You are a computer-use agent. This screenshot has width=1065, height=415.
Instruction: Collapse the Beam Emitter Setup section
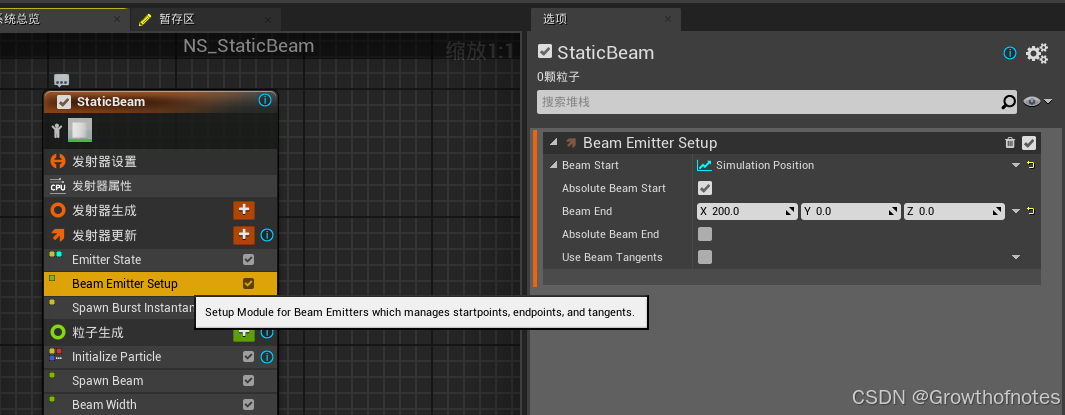click(553, 143)
